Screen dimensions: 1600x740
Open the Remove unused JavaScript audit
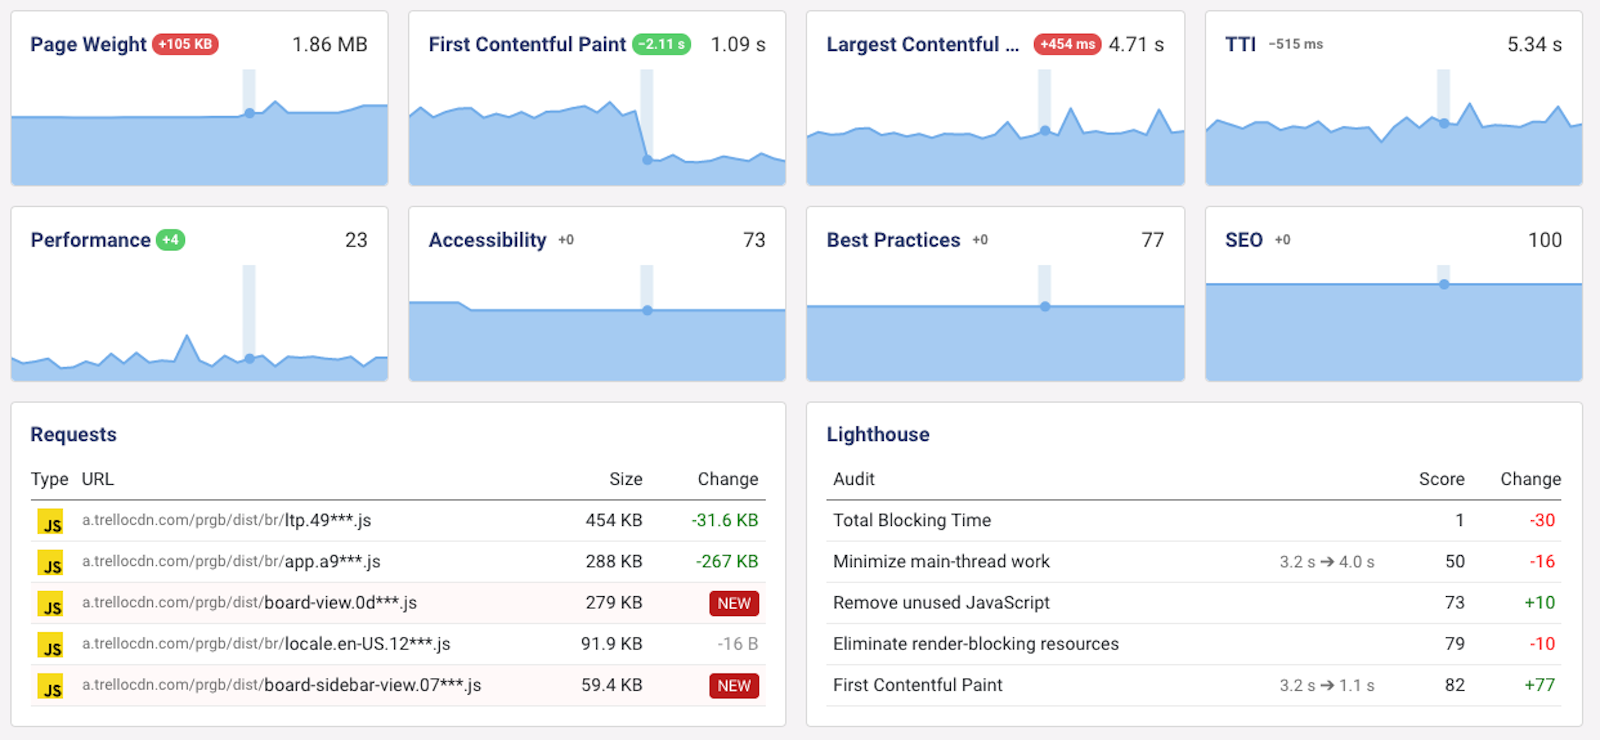click(940, 603)
